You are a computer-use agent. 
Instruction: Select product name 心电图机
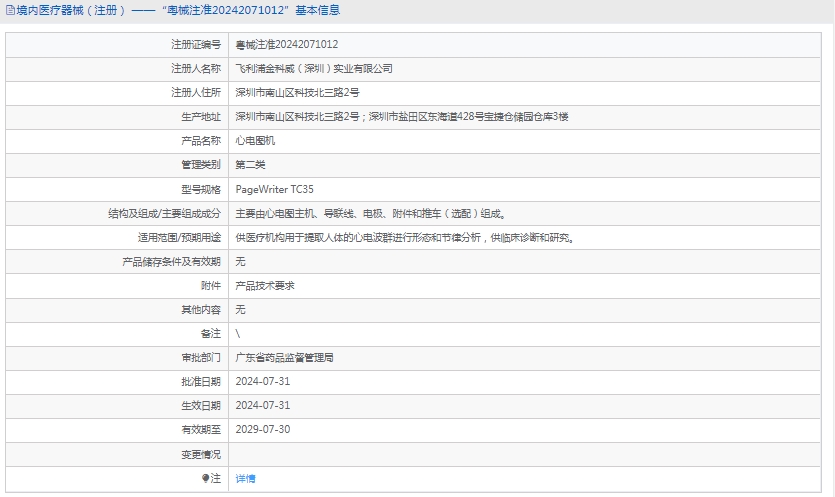[255, 141]
